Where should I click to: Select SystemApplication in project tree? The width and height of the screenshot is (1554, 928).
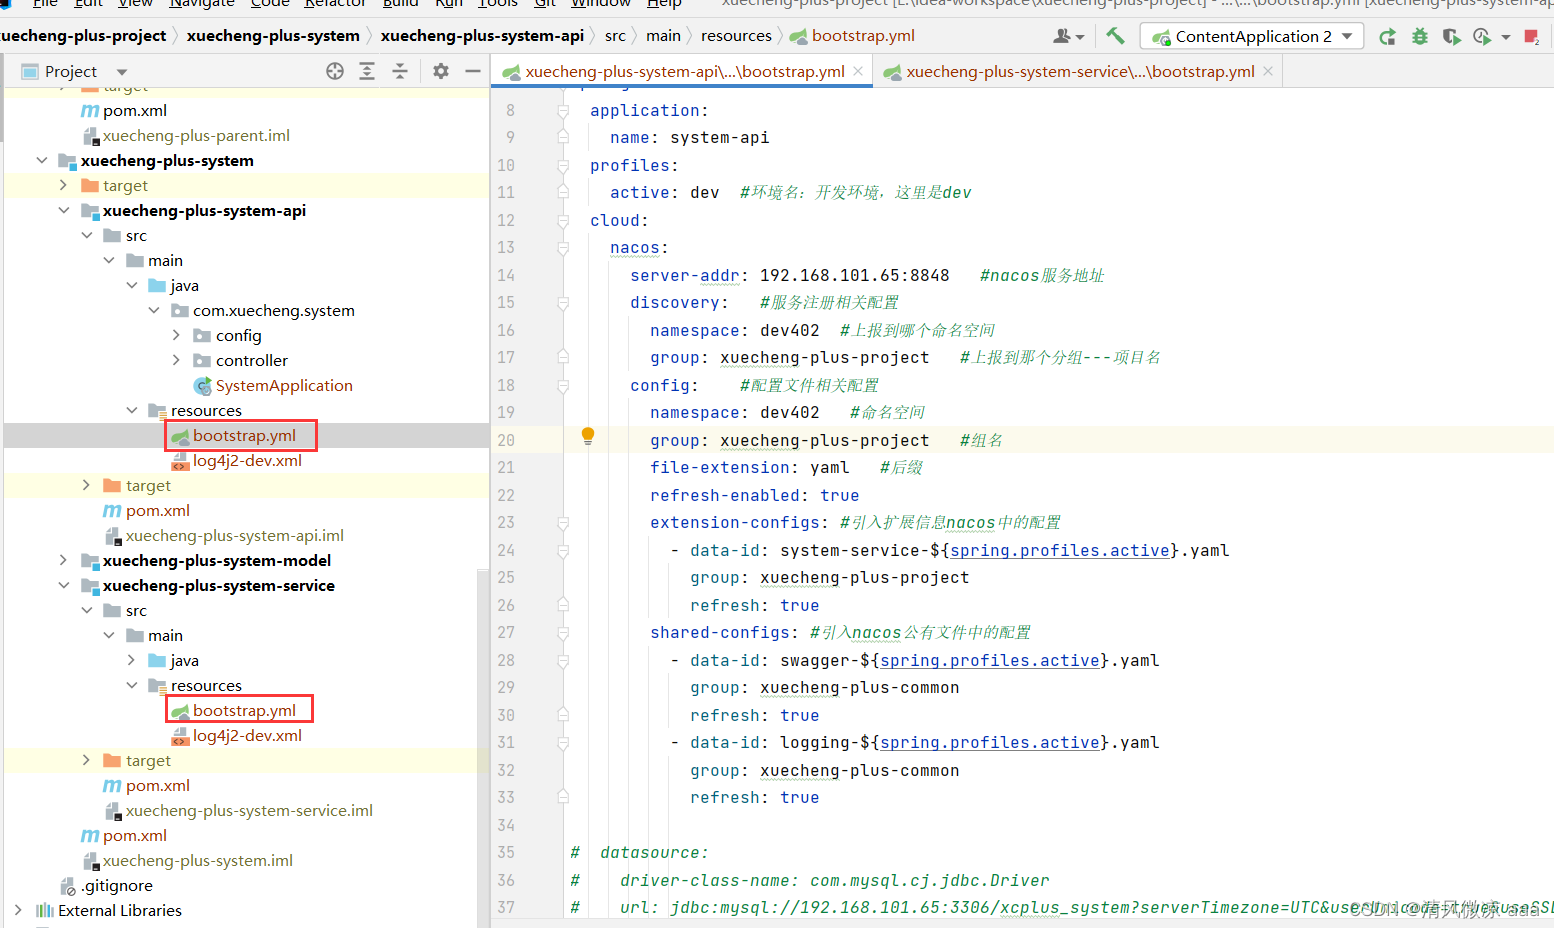[284, 386]
